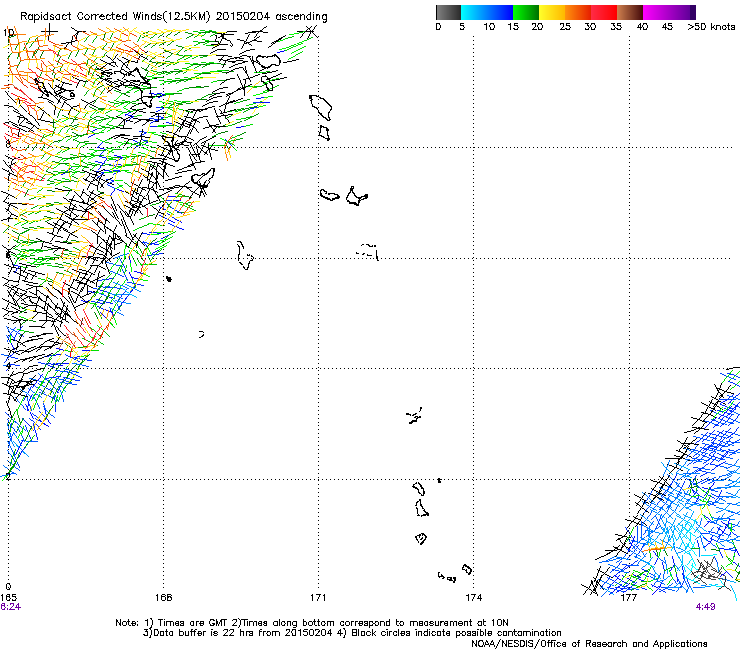Select the orange 25-30 knots legend segment
Screen dimensions: 740x650
[x=578, y=12]
